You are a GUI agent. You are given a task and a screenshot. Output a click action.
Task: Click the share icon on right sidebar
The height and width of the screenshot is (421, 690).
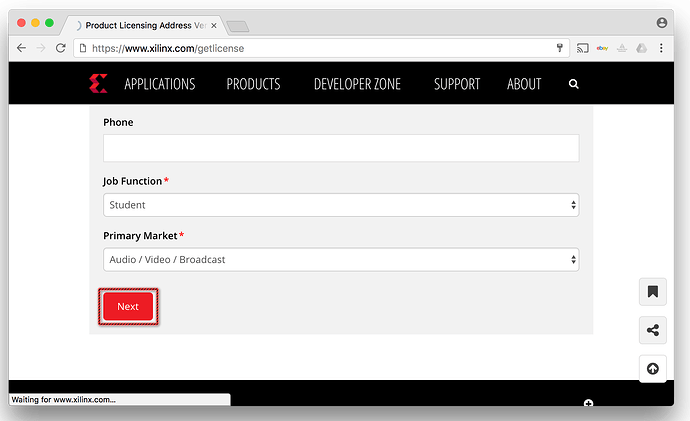[x=652, y=330]
